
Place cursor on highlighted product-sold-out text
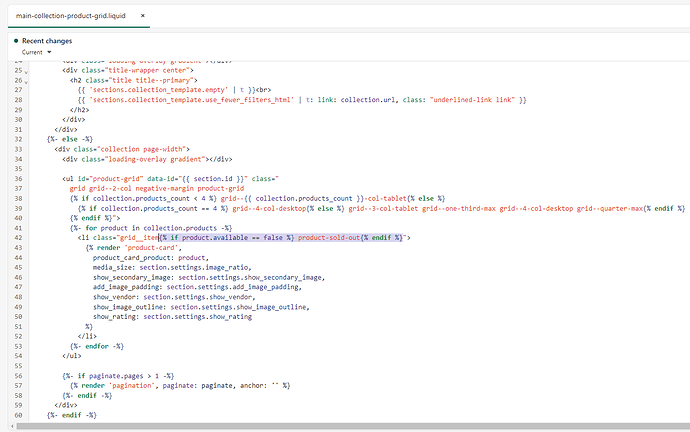click(329, 237)
